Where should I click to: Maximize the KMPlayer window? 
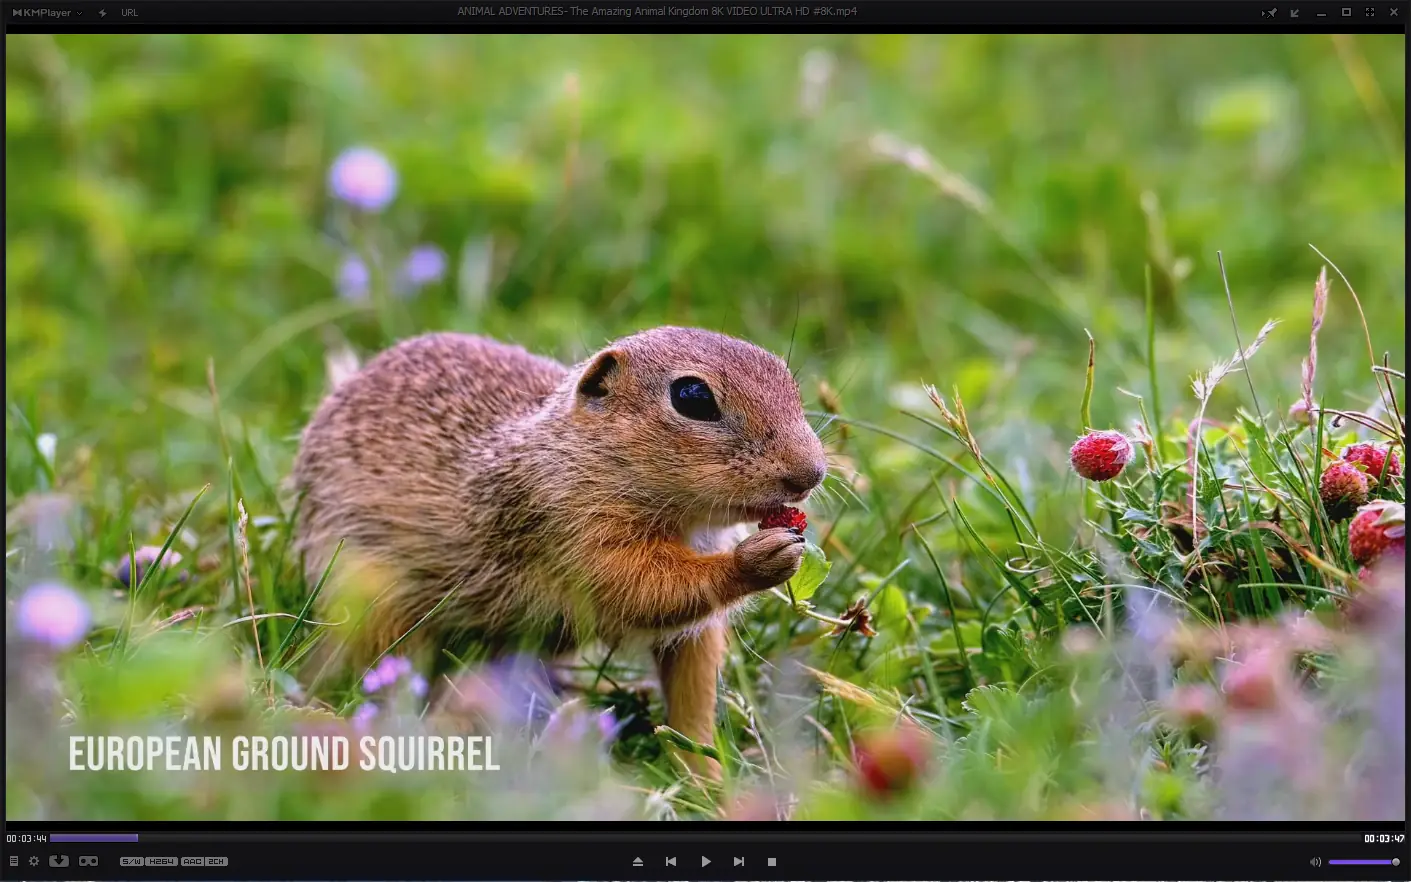click(x=1346, y=12)
